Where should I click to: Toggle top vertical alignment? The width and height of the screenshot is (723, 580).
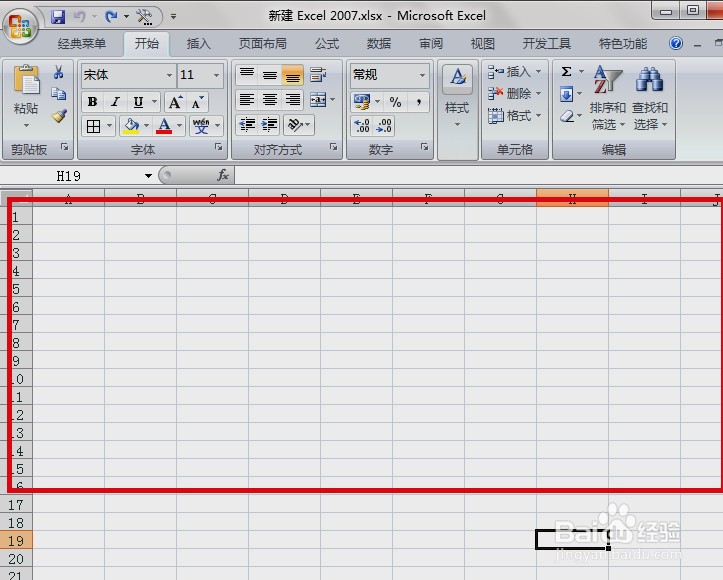tap(247, 74)
